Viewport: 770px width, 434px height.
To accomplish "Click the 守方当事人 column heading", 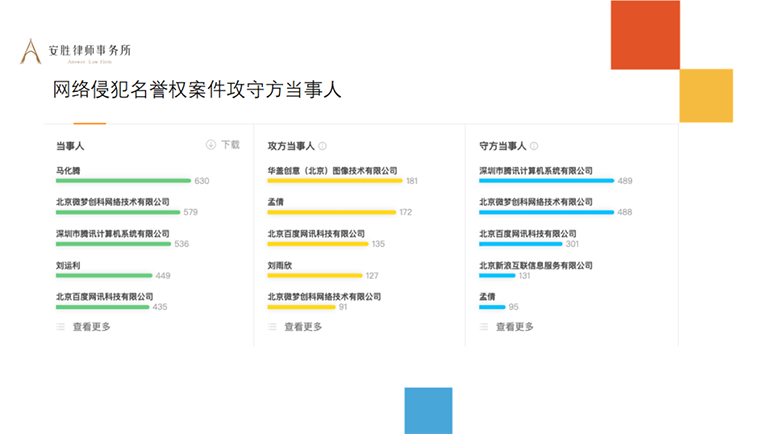I will (502, 146).
